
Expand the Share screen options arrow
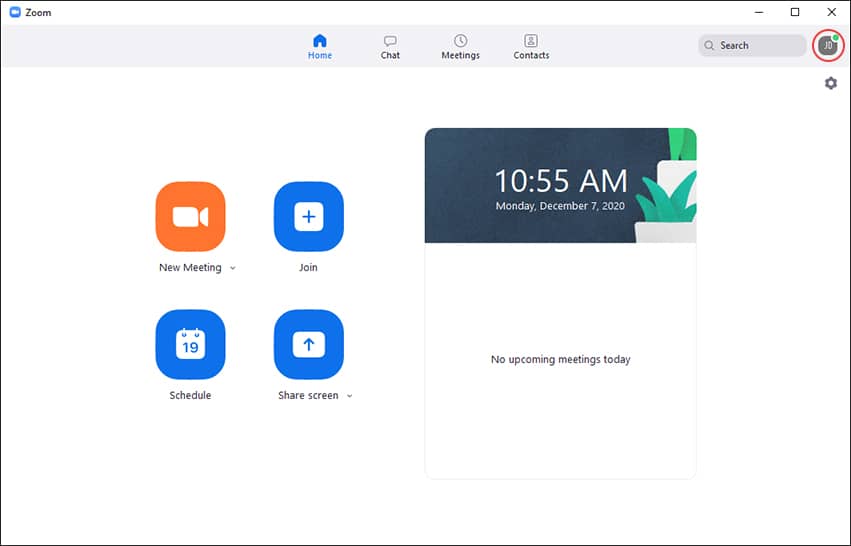(x=350, y=396)
